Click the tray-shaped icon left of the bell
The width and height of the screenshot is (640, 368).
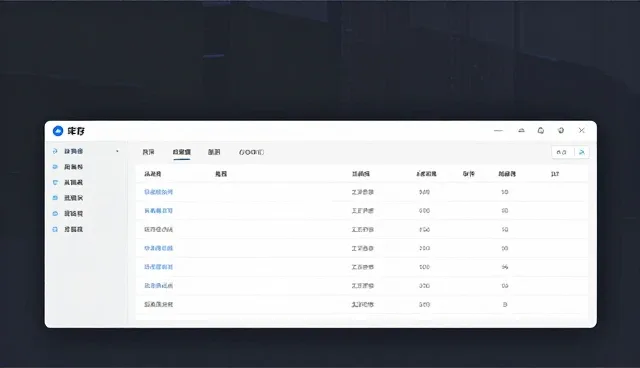click(x=521, y=131)
